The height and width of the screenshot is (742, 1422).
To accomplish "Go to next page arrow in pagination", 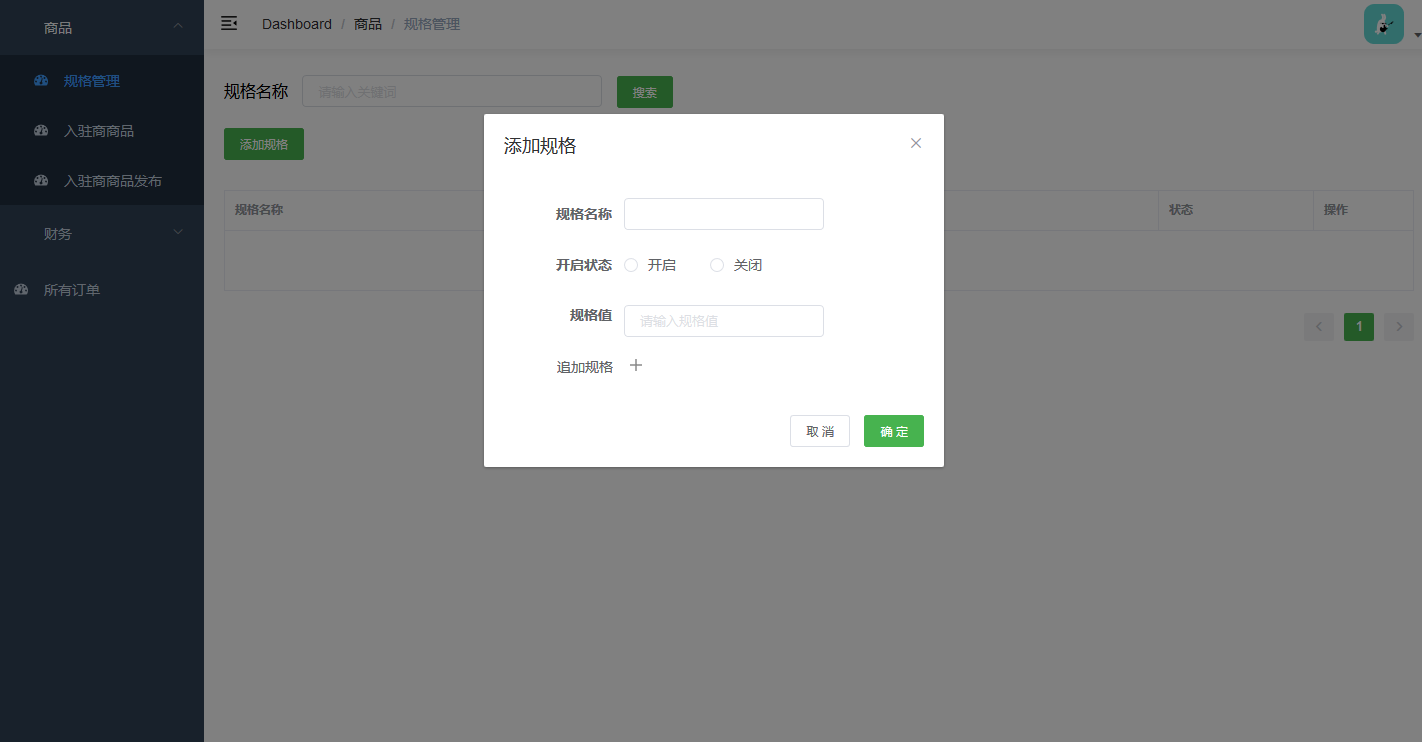I will coord(1399,327).
